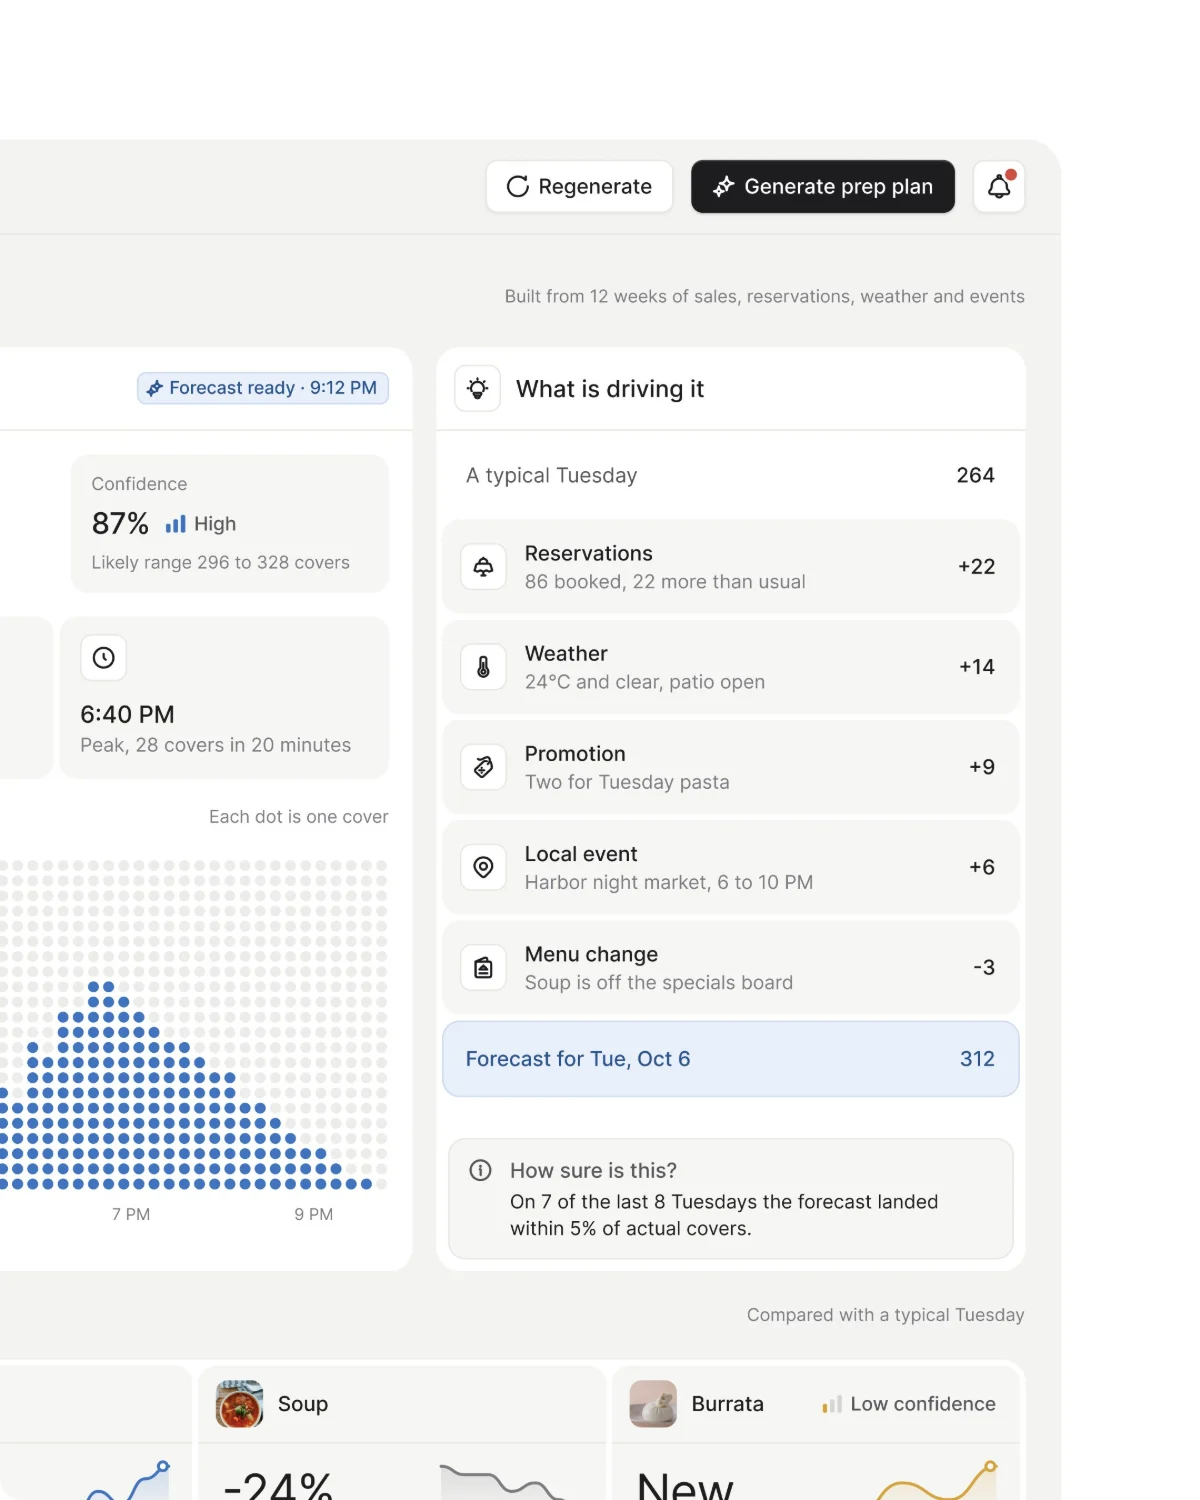Click the clock icon above 6:40 PM
This screenshot has height=1500, width=1200.
tap(104, 658)
